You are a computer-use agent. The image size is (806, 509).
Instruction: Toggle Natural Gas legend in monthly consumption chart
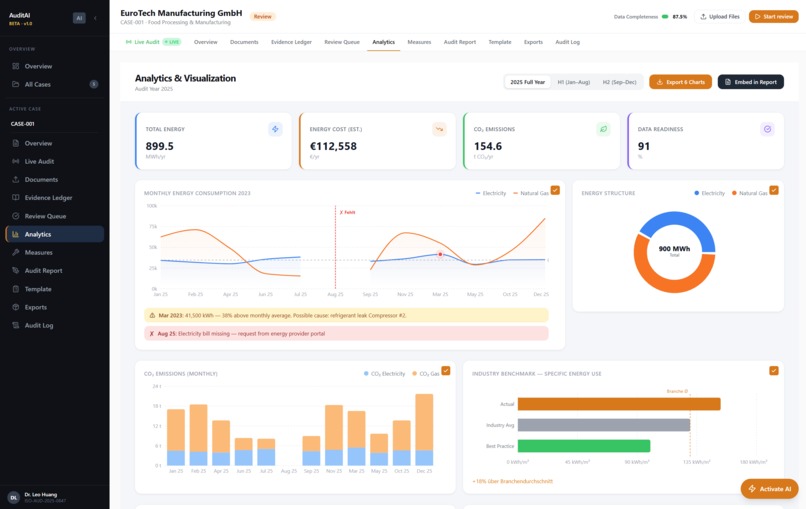[x=531, y=193]
